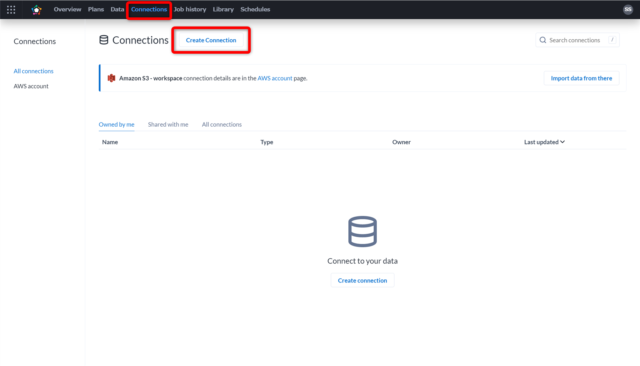Sort by the Type column header
The height and width of the screenshot is (366, 640).
[267, 142]
